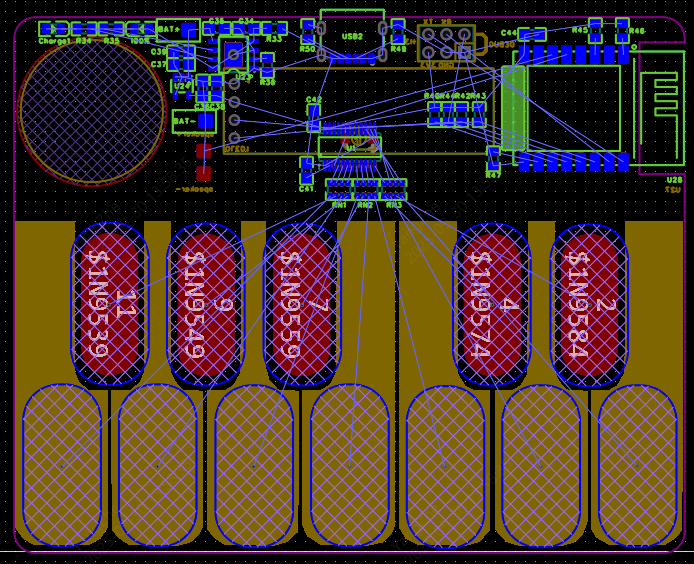Image resolution: width=694 pixels, height=564 pixels.
Task: Click resistor network RN1
Action: [339, 189]
